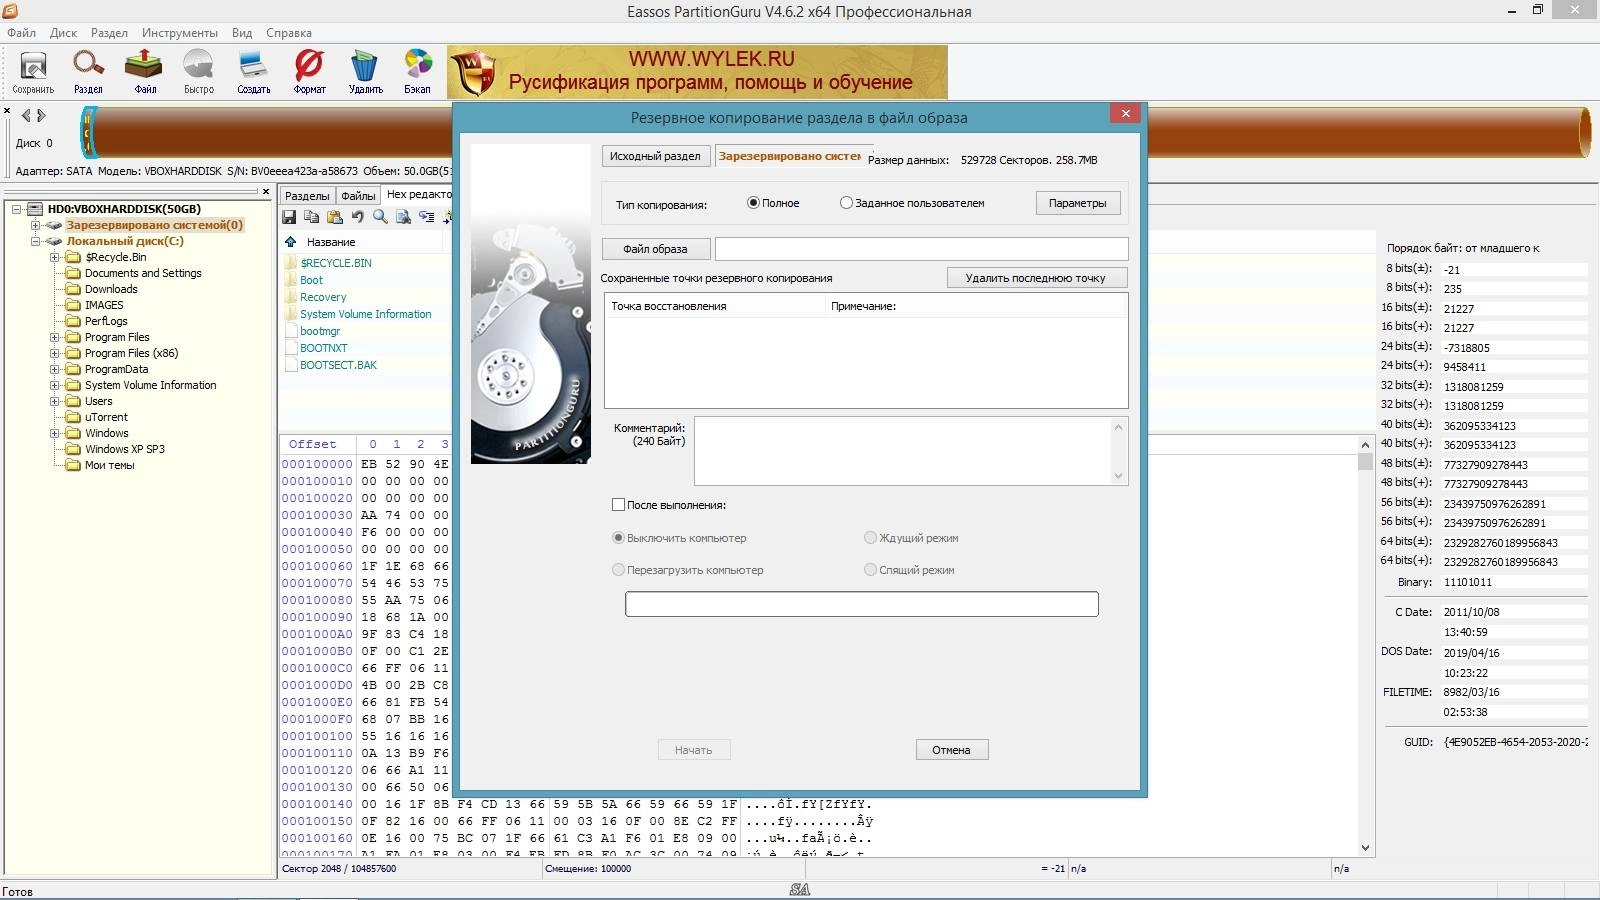The height and width of the screenshot is (900, 1600).
Task: Click Исходный раздел button
Action: click(655, 156)
